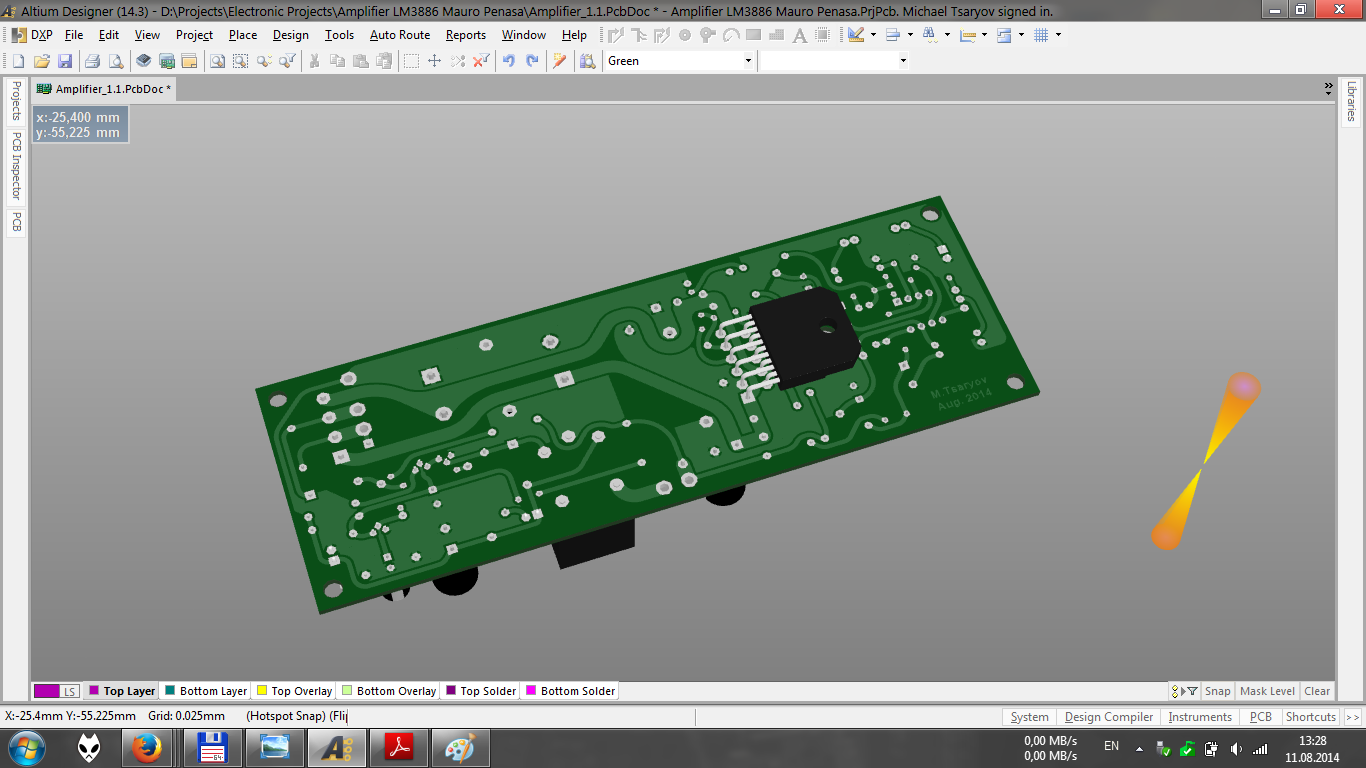Switch to Bottom Overlay layer tab

(x=389, y=691)
